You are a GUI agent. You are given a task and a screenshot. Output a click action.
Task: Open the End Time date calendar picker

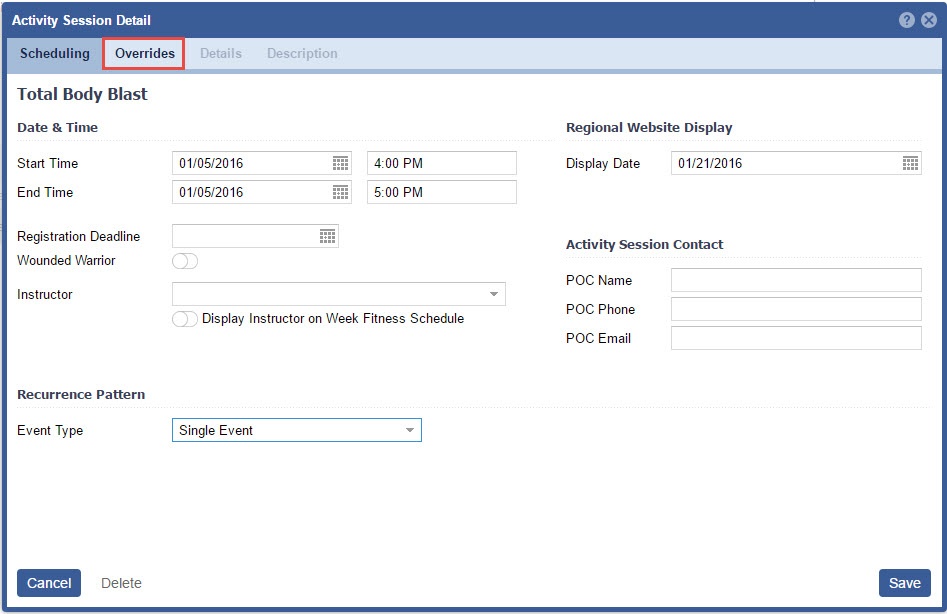[340, 192]
